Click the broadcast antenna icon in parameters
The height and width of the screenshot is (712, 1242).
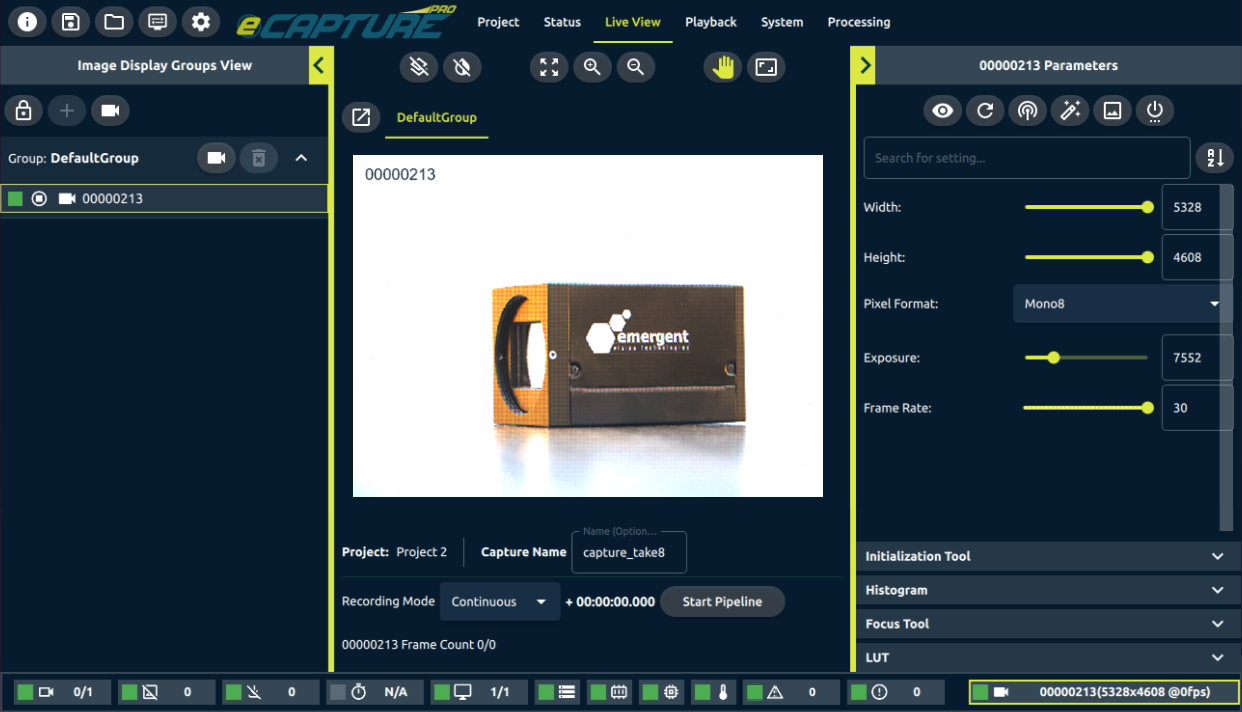click(x=1027, y=110)
